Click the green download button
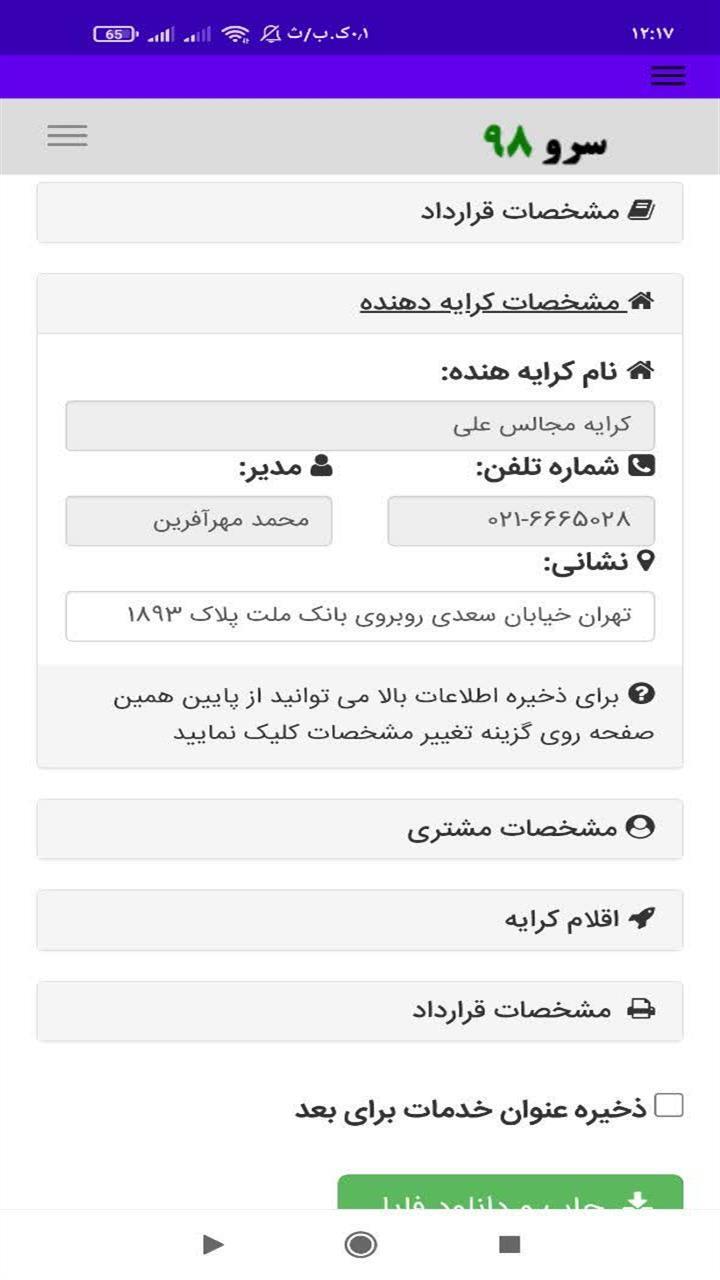 pos(510,1193)
